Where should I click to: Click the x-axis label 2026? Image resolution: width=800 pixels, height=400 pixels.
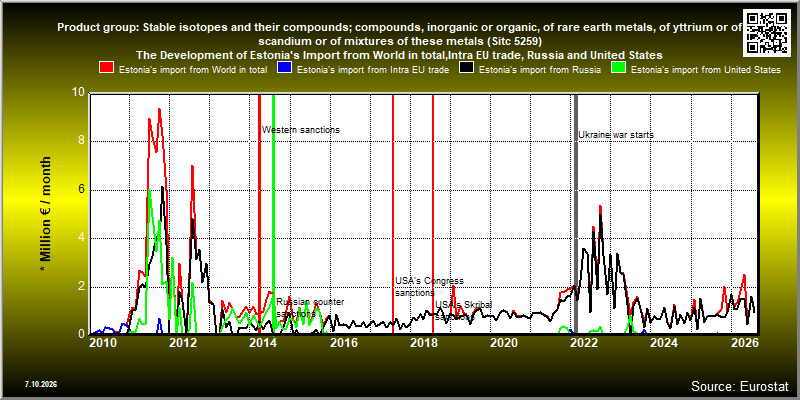point(743,343)
